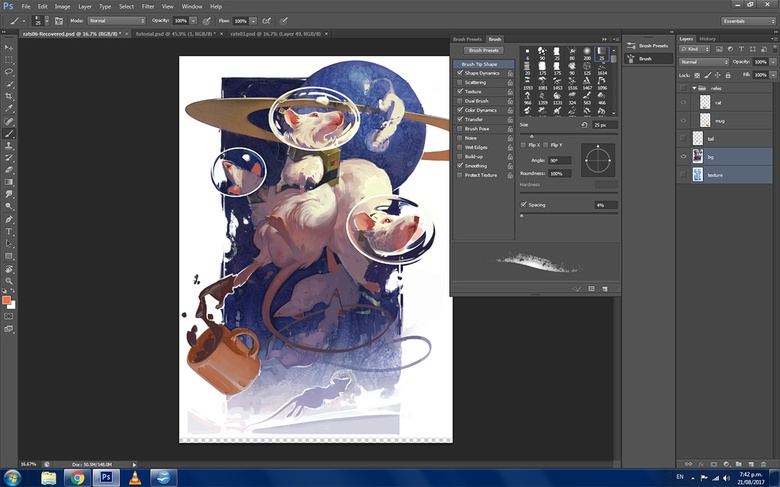The height and width of the screenshot is (487, 780).
Task: Enable the Scattering checkbox
Action: point(460,82)
